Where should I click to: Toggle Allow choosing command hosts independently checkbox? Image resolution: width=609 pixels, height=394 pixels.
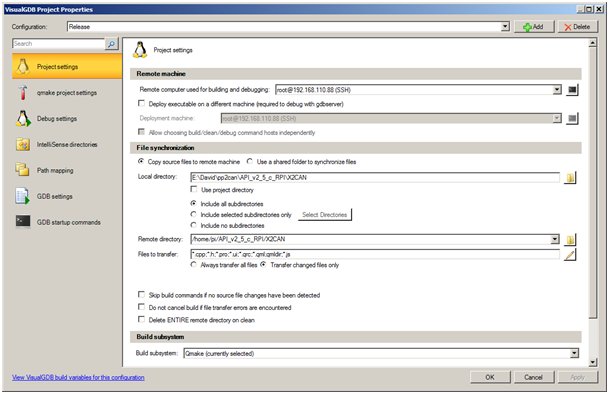tap(141, 132)
